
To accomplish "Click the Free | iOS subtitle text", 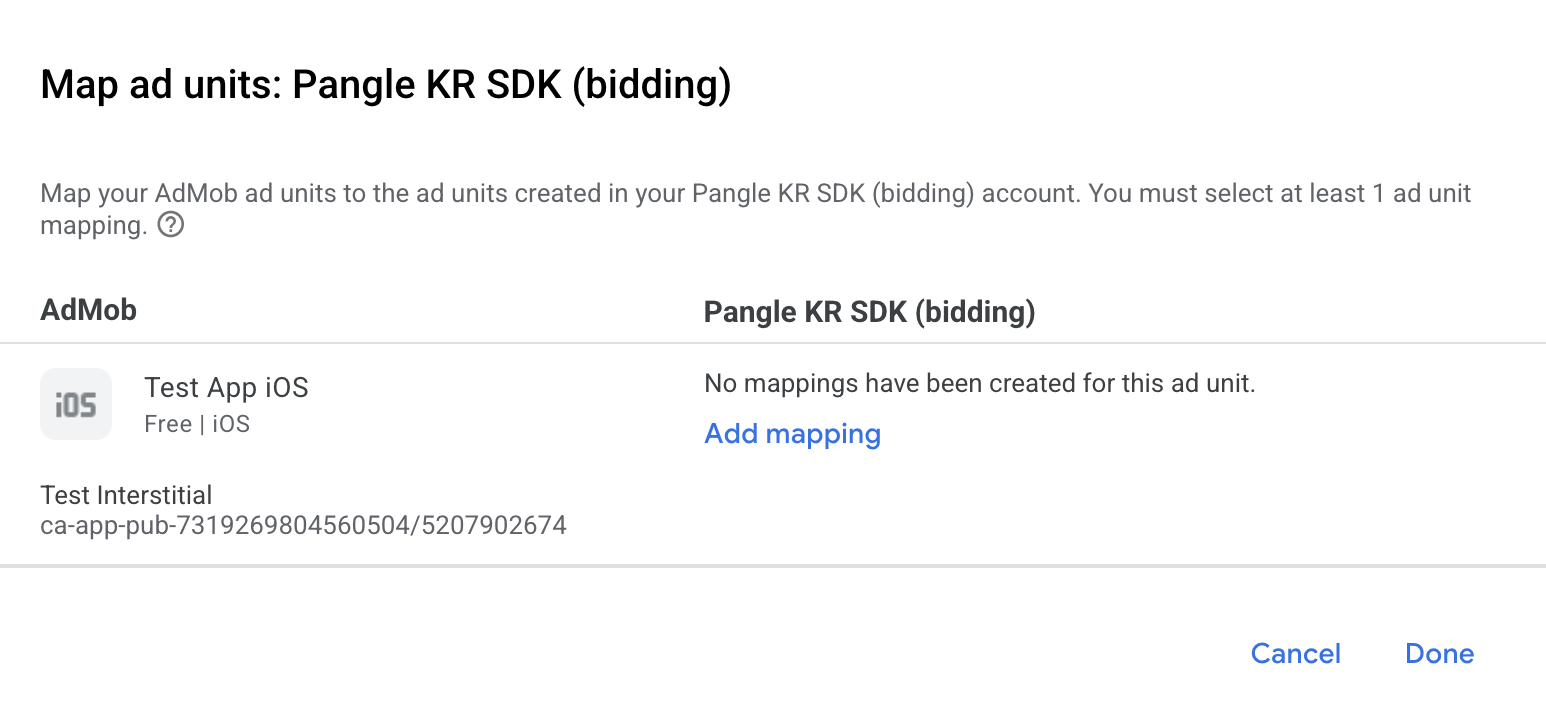I will pyautogui.click(x=197, y=424).
